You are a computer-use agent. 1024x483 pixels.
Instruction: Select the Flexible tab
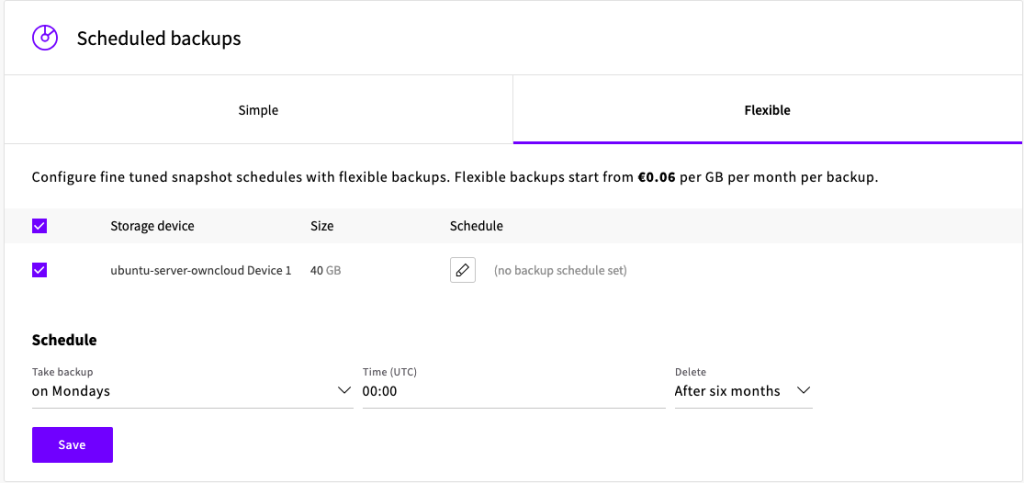pyautogui.click(x=767, y=110)
